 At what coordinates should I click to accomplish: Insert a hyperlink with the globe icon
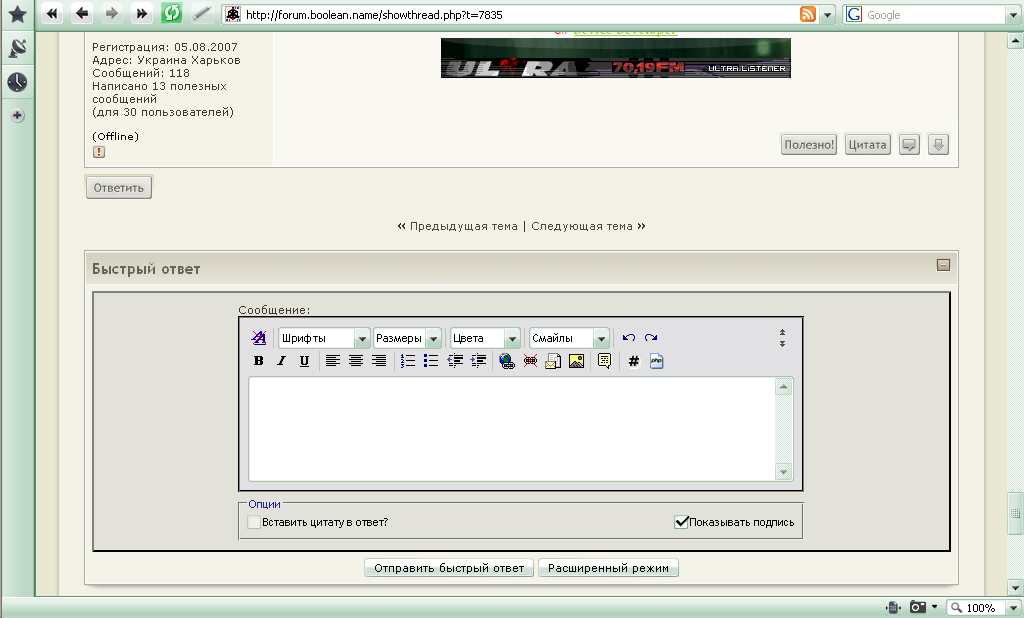pyautogui.click(x=506, y=361)
